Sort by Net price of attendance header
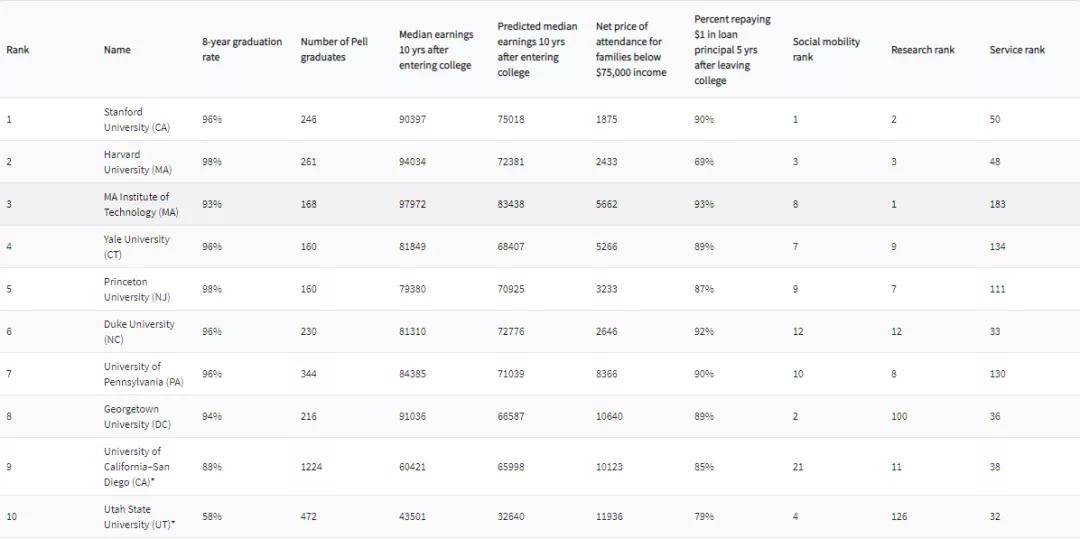The width and height of the screenshot is (1080, 539). 631,50
